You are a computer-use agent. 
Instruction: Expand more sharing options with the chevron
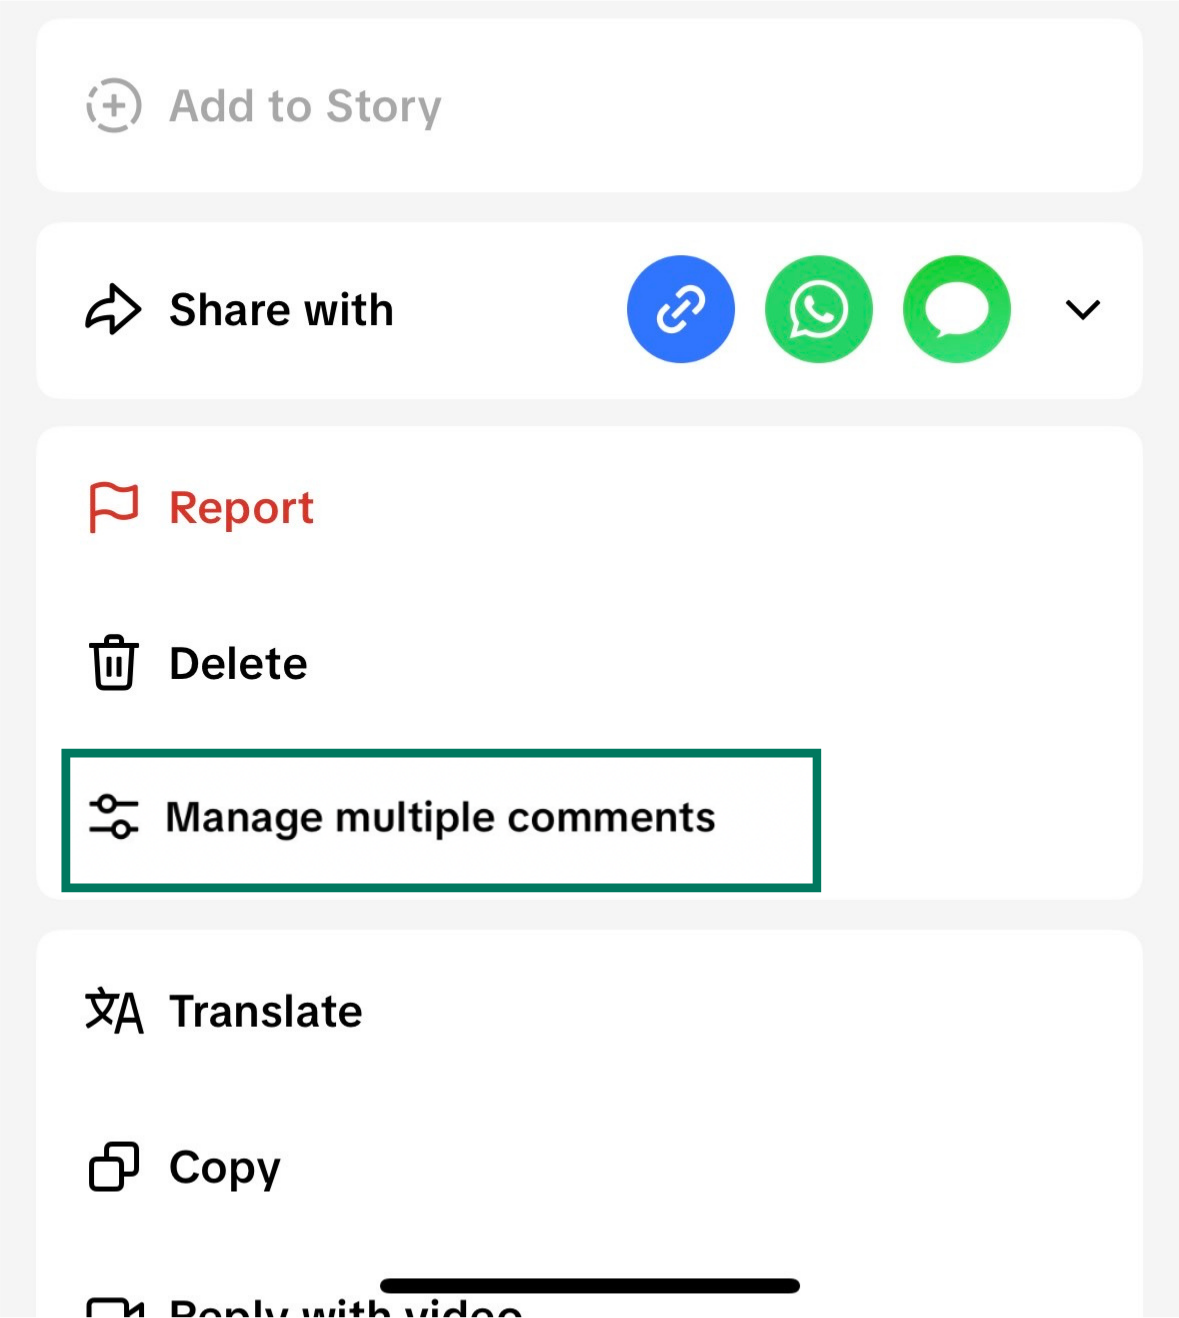(x=1082, y=310)
